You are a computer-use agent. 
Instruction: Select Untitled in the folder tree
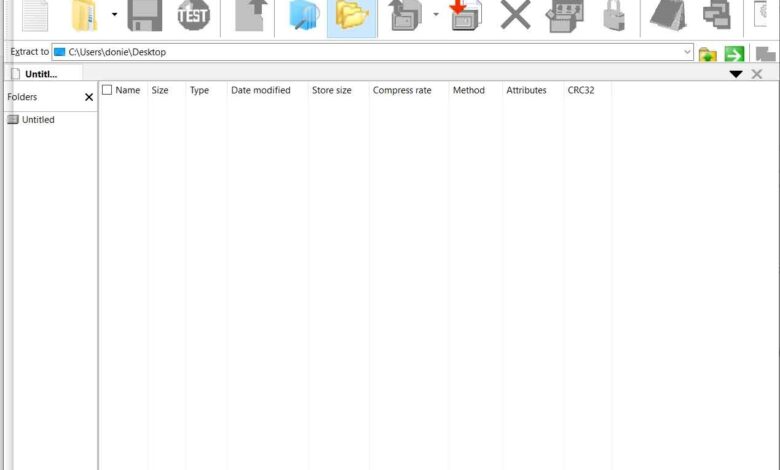[31, 119]
